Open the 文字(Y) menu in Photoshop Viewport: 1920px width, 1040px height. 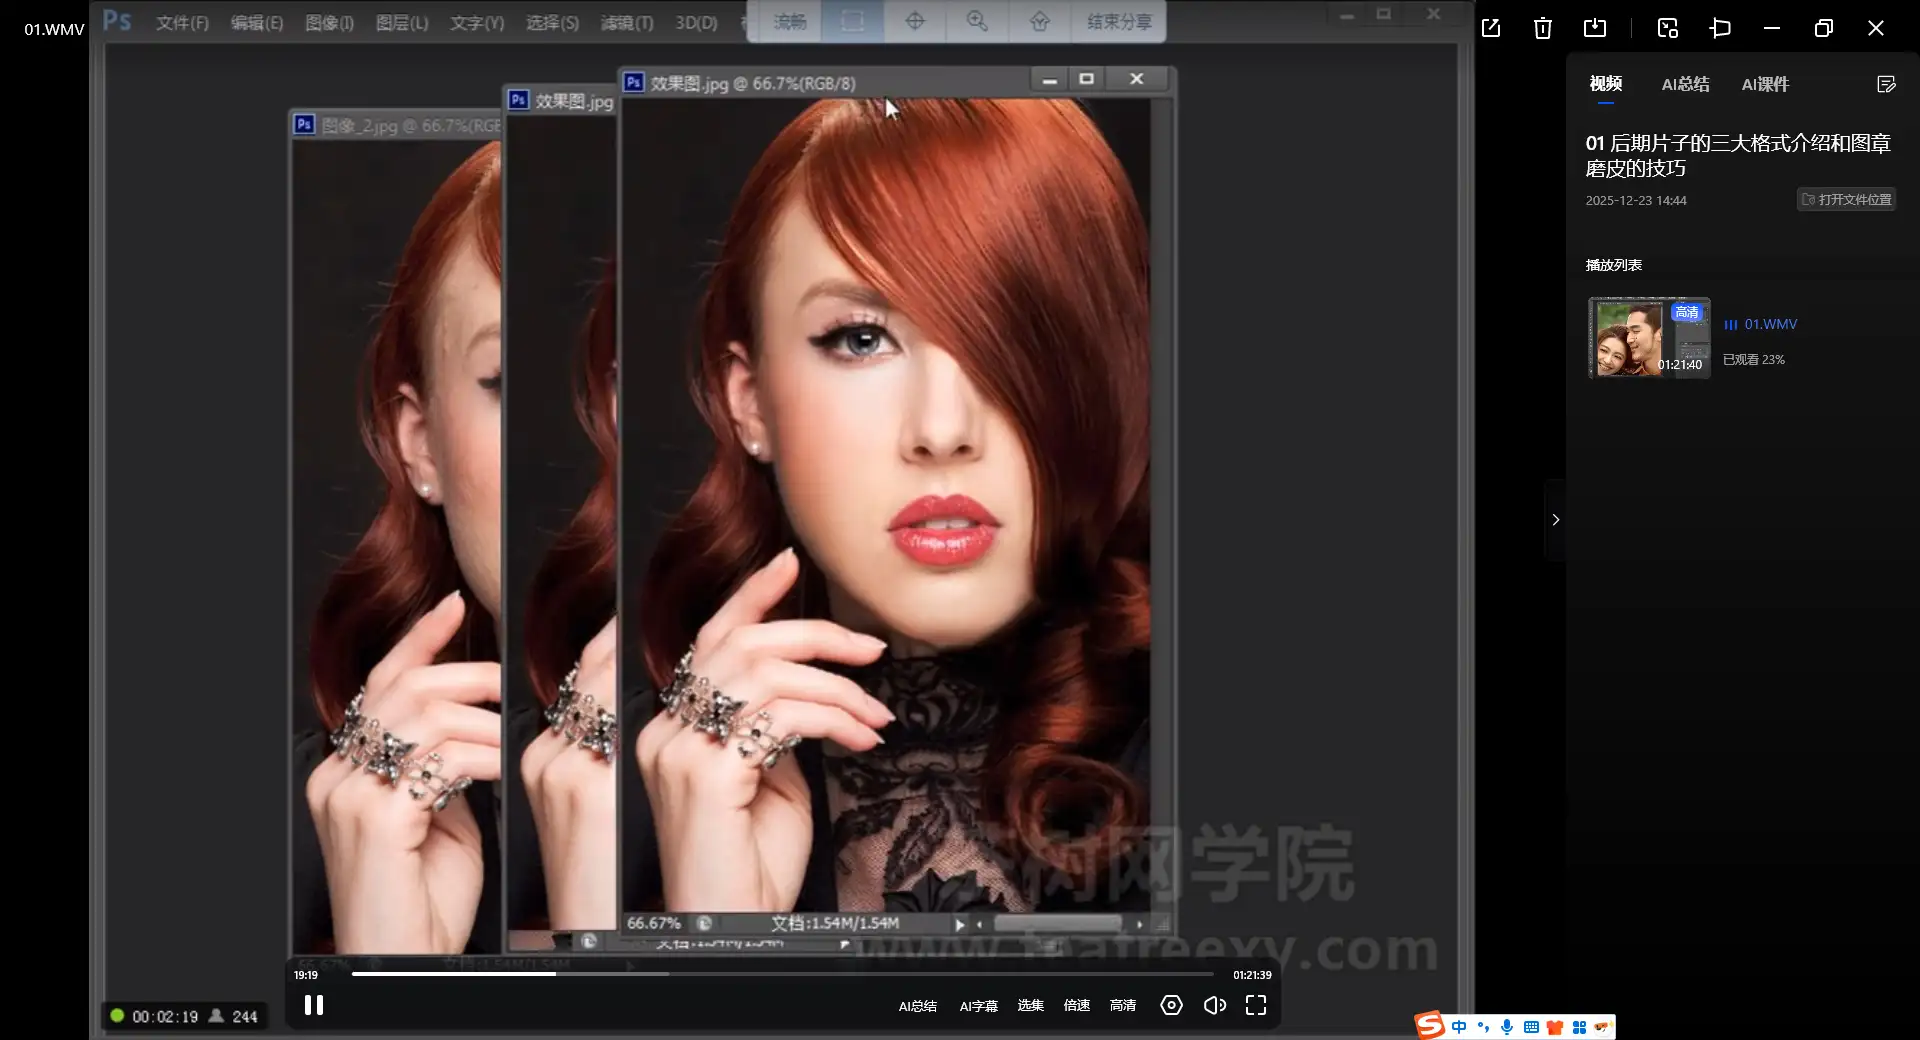[477, 22]
